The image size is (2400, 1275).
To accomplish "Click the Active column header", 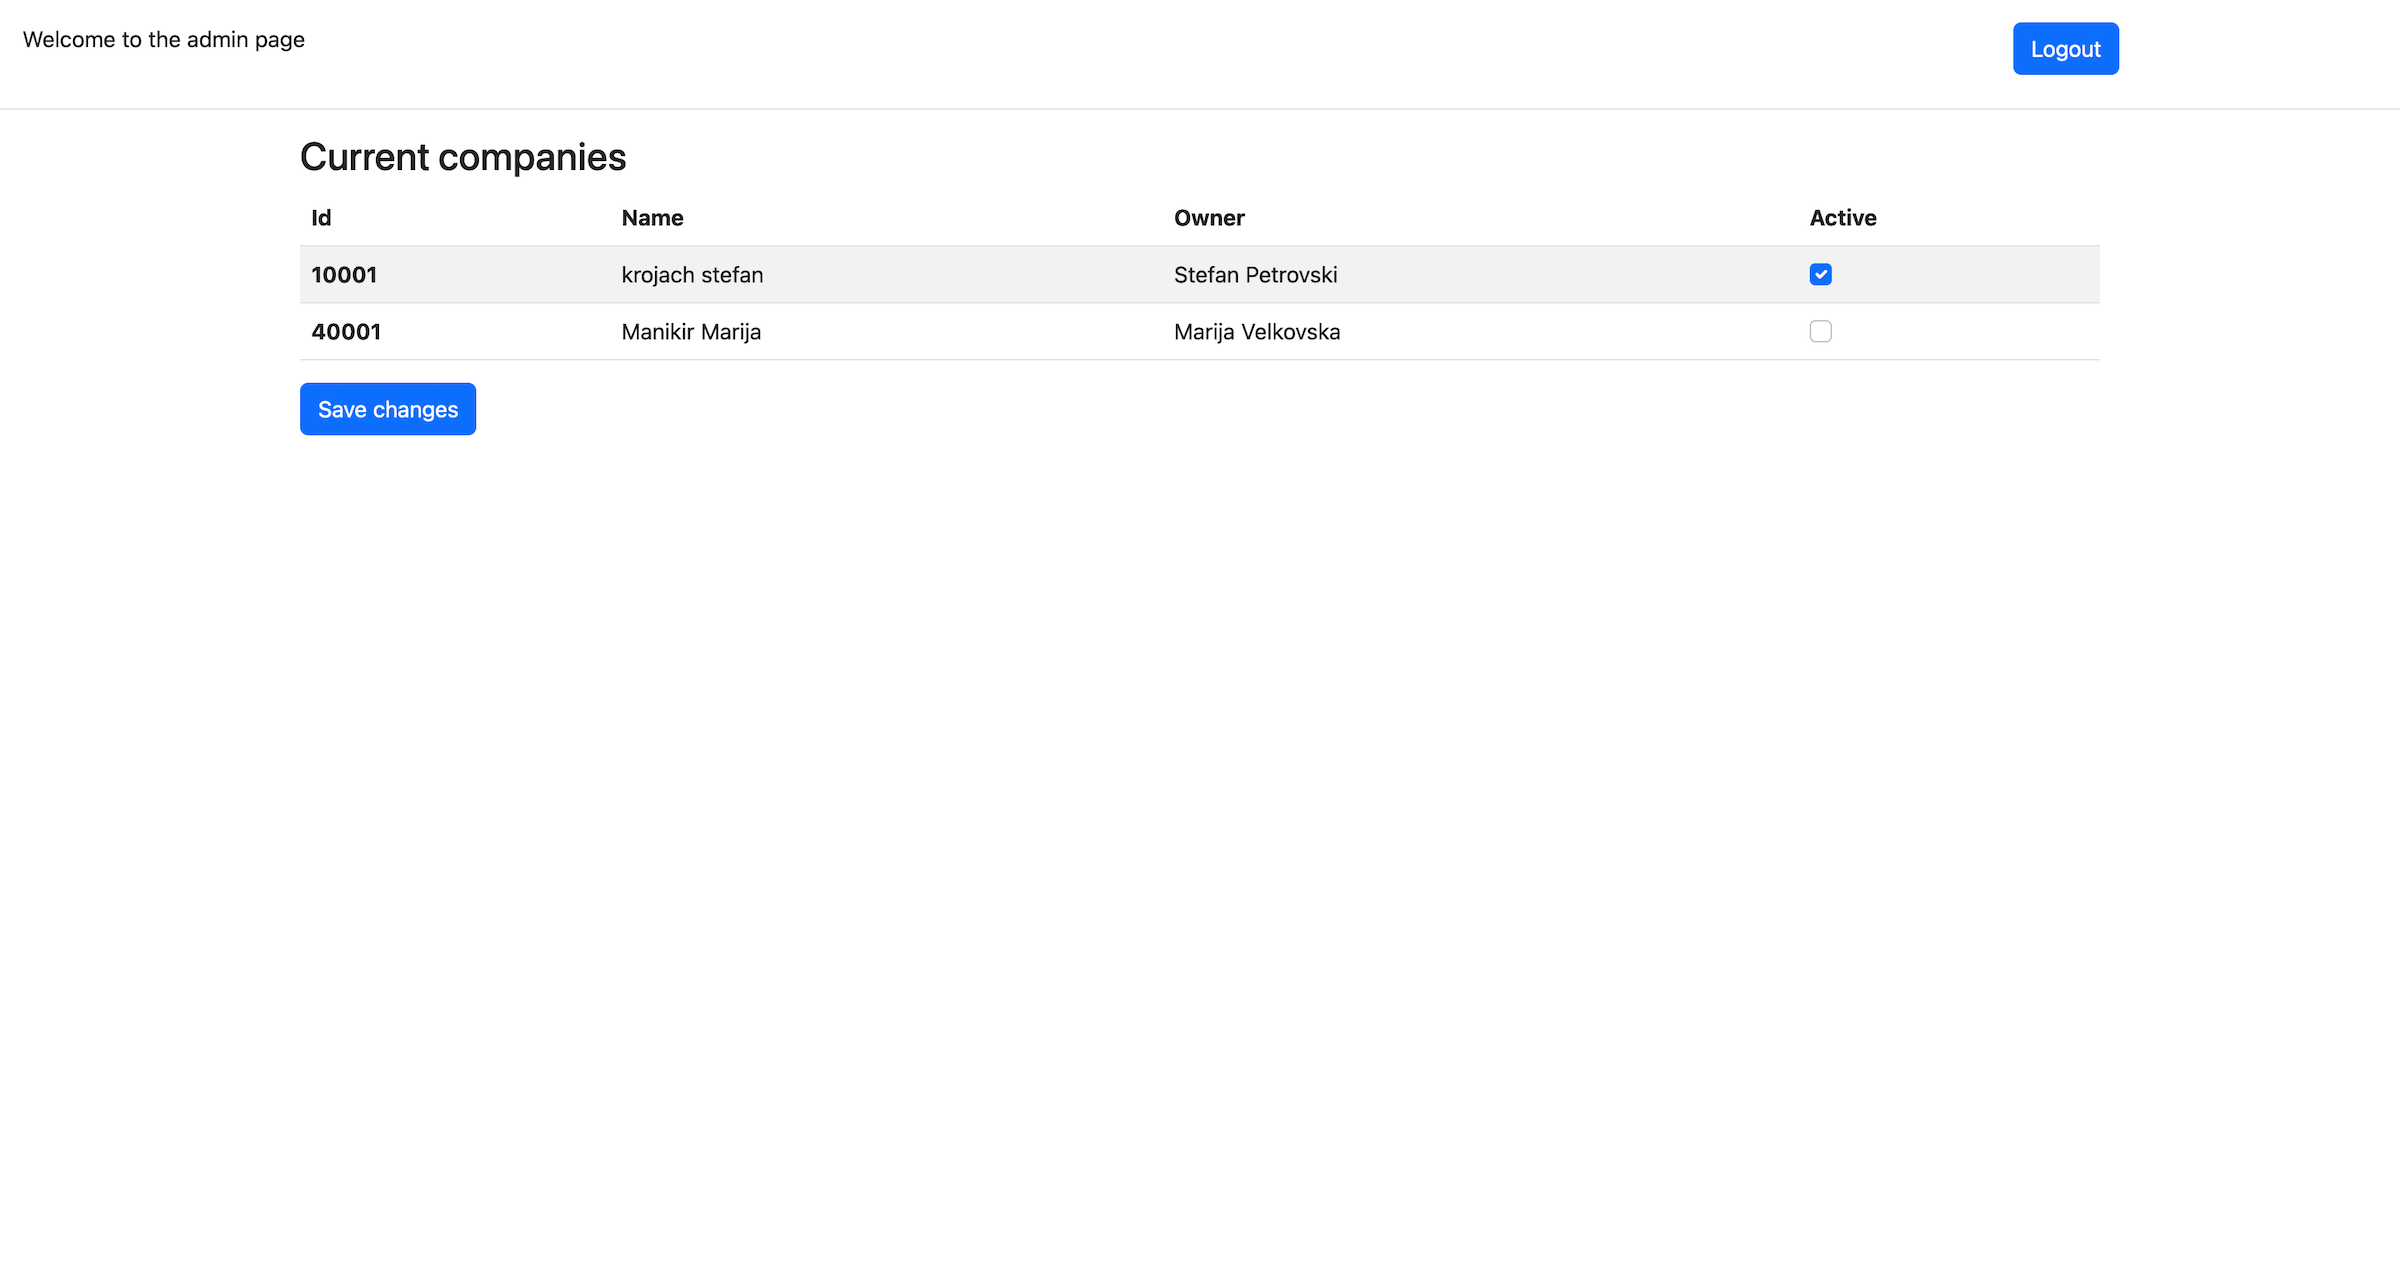I will pyautogui.click(x=1842, y=218).
